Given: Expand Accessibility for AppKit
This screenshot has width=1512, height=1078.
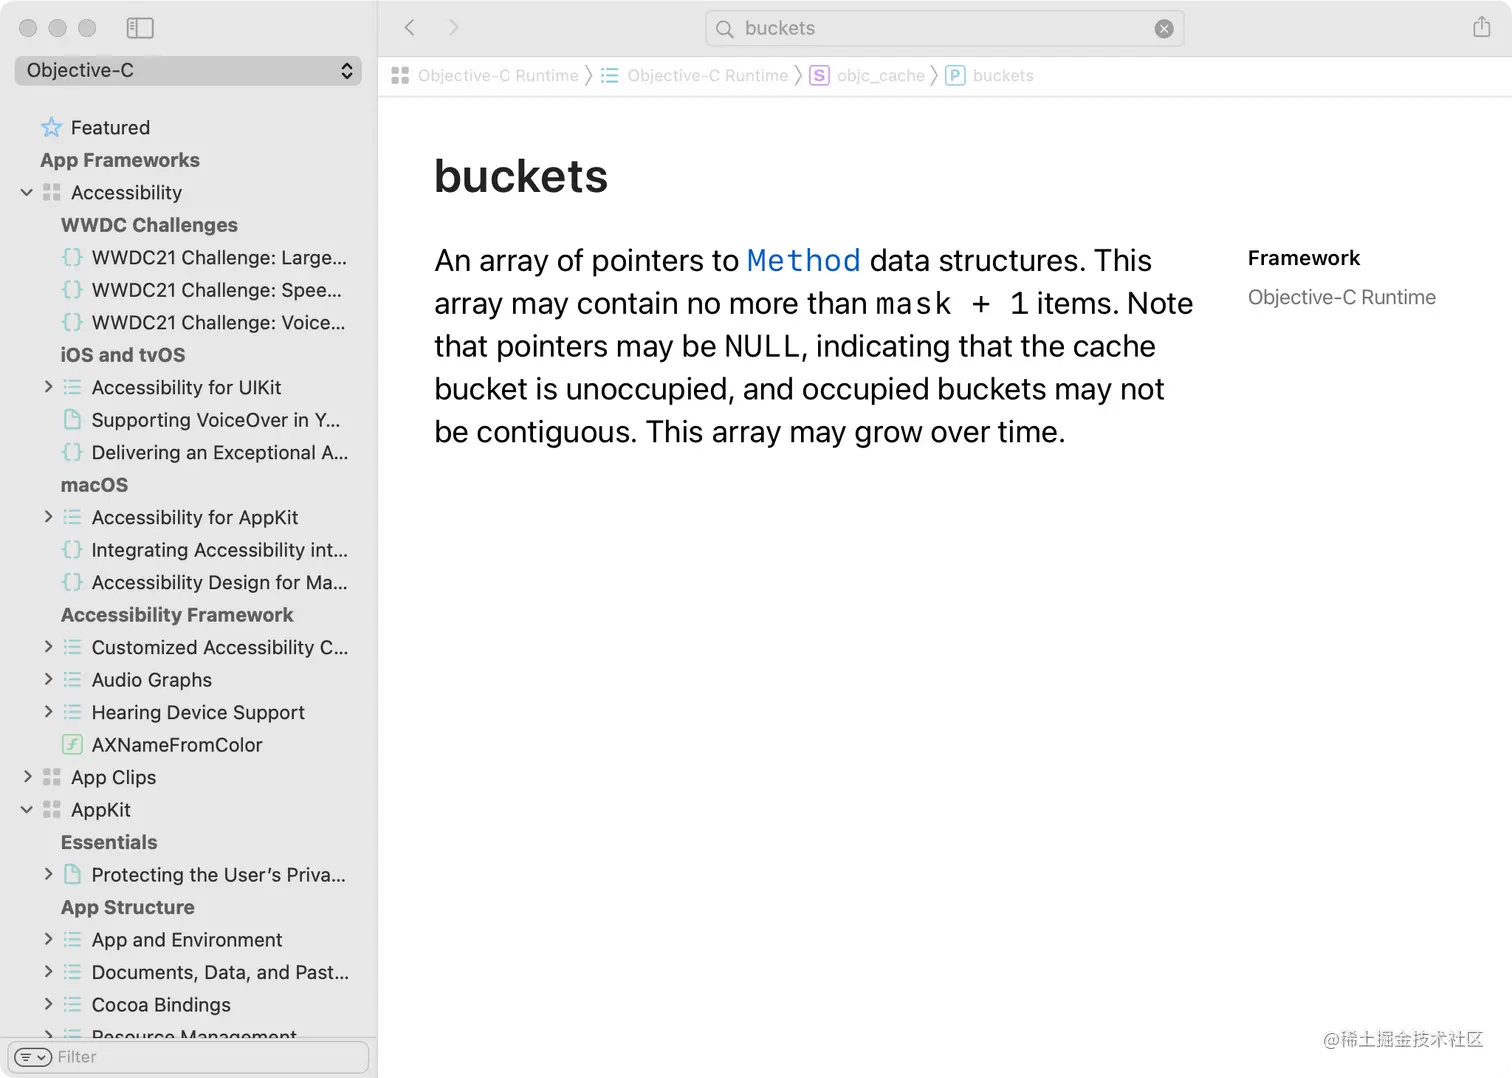Looking at the screenshot, I should click(48, 517).
